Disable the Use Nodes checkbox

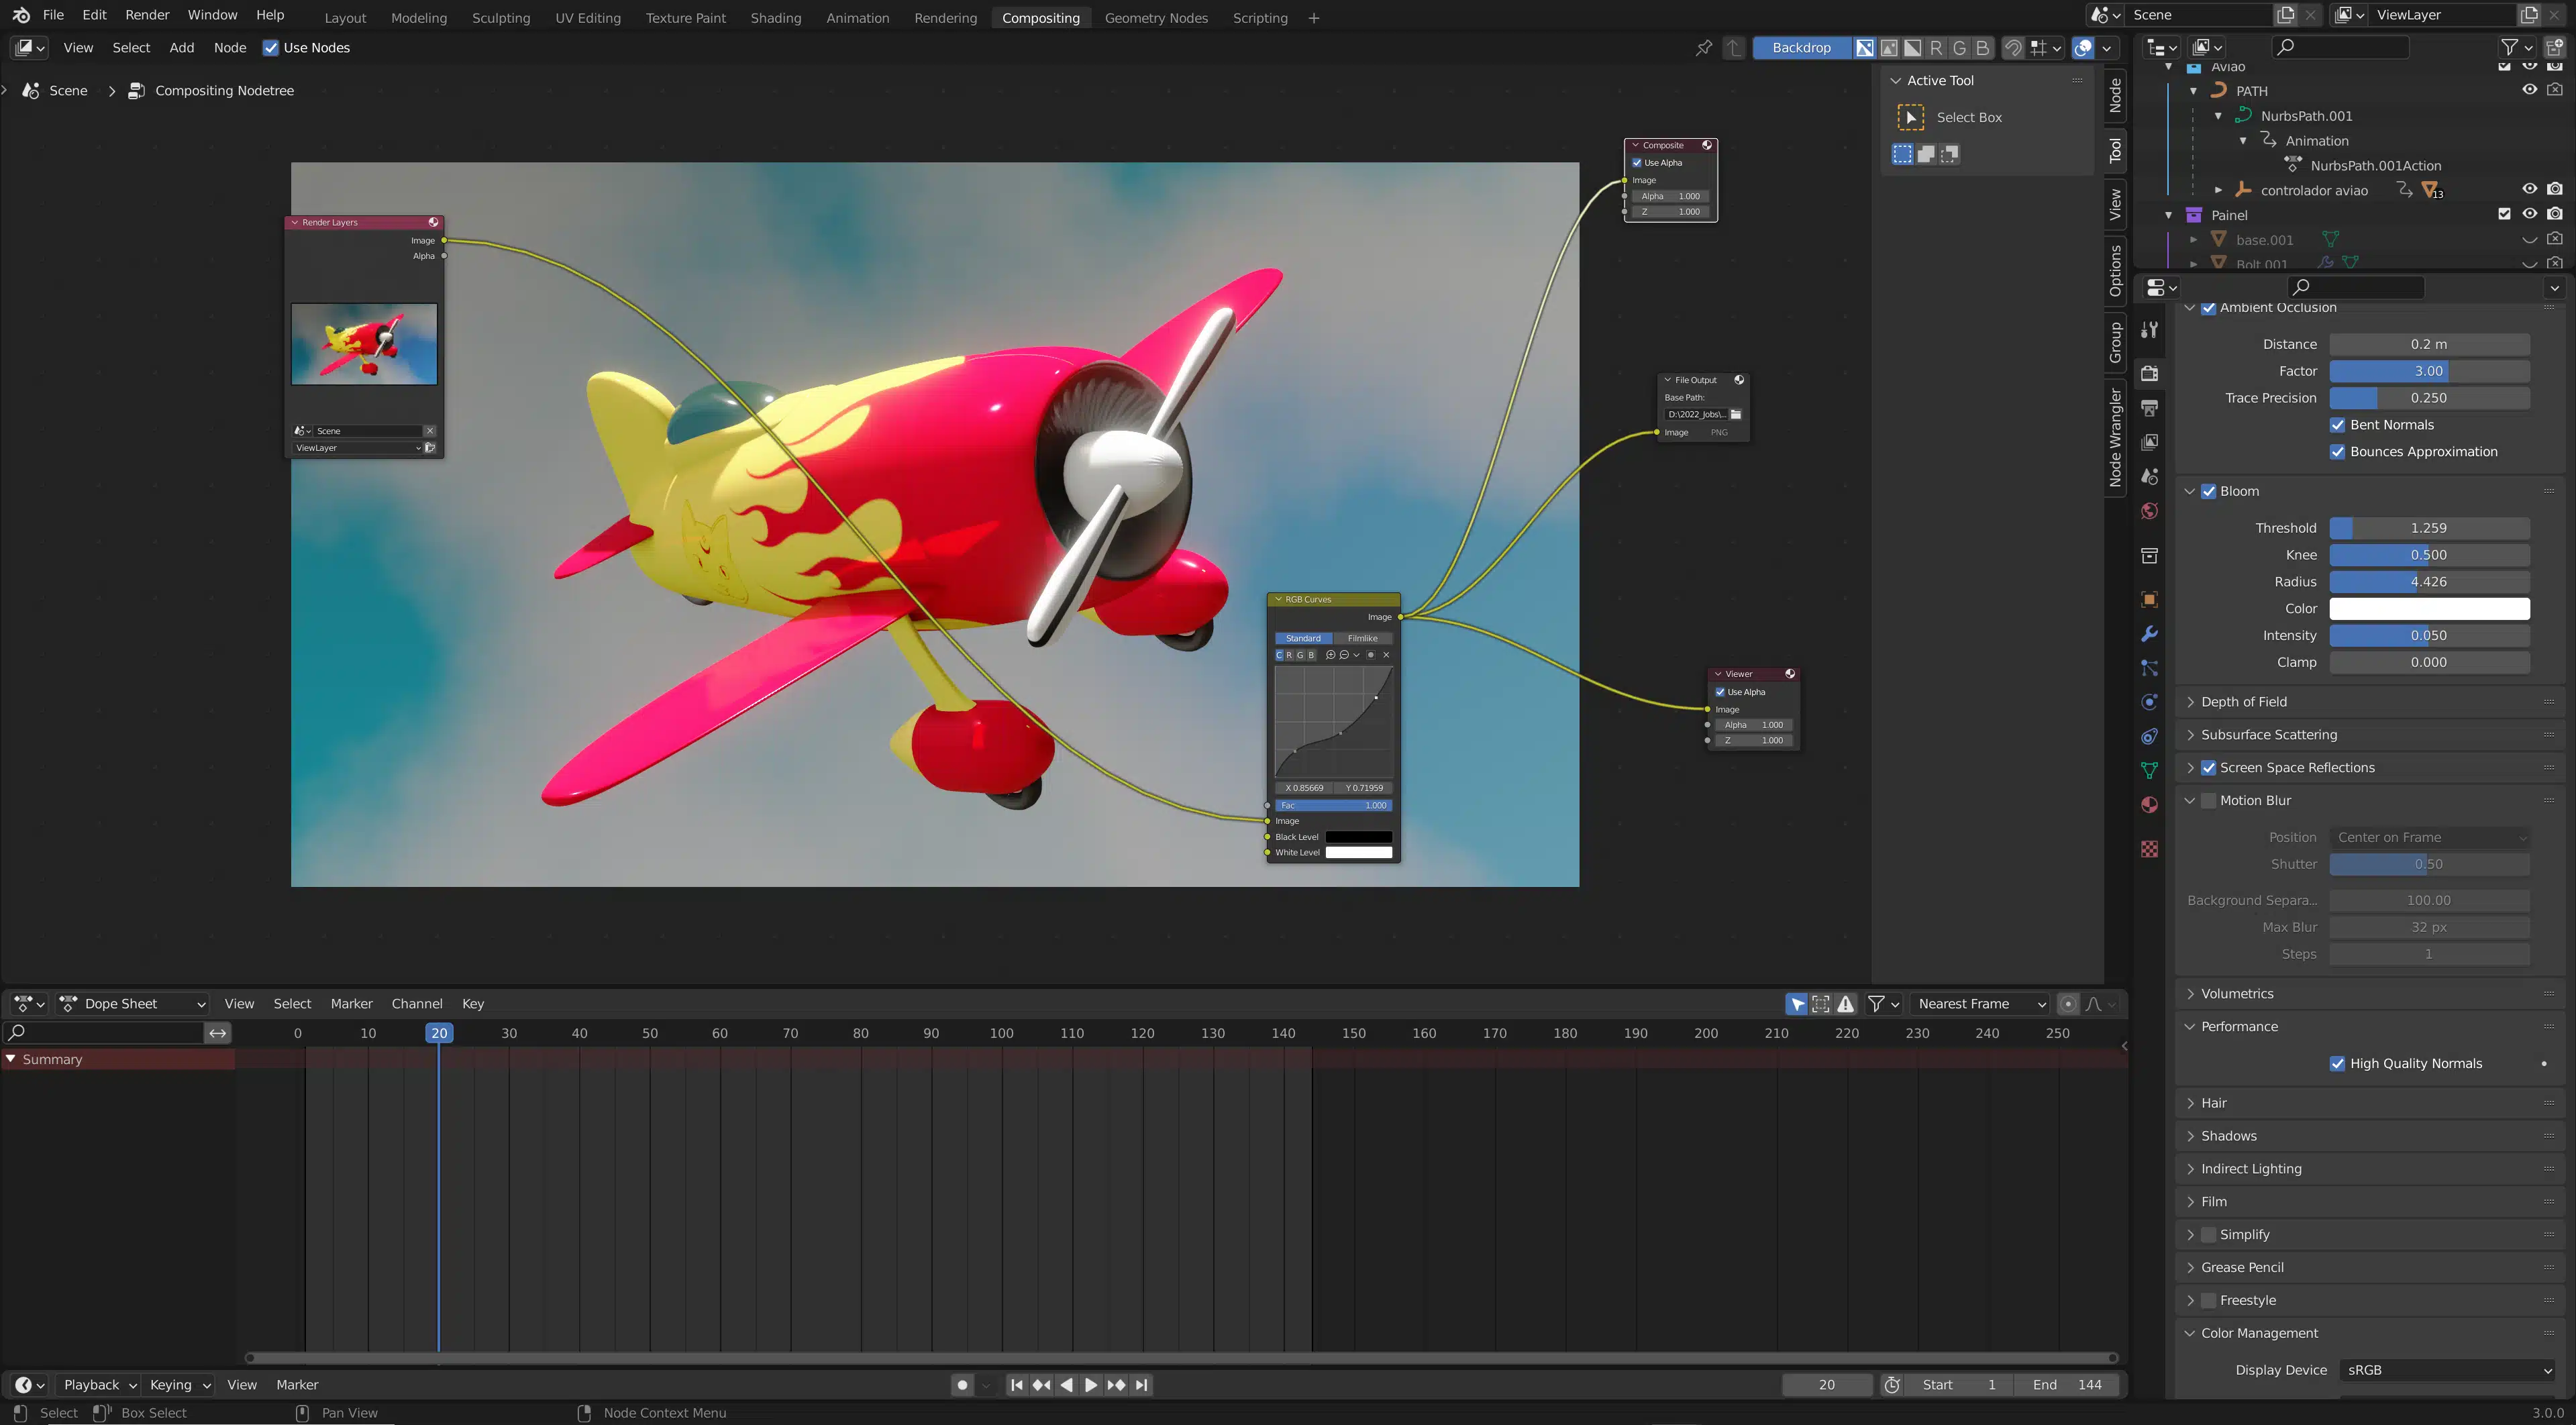pos(270,48)
